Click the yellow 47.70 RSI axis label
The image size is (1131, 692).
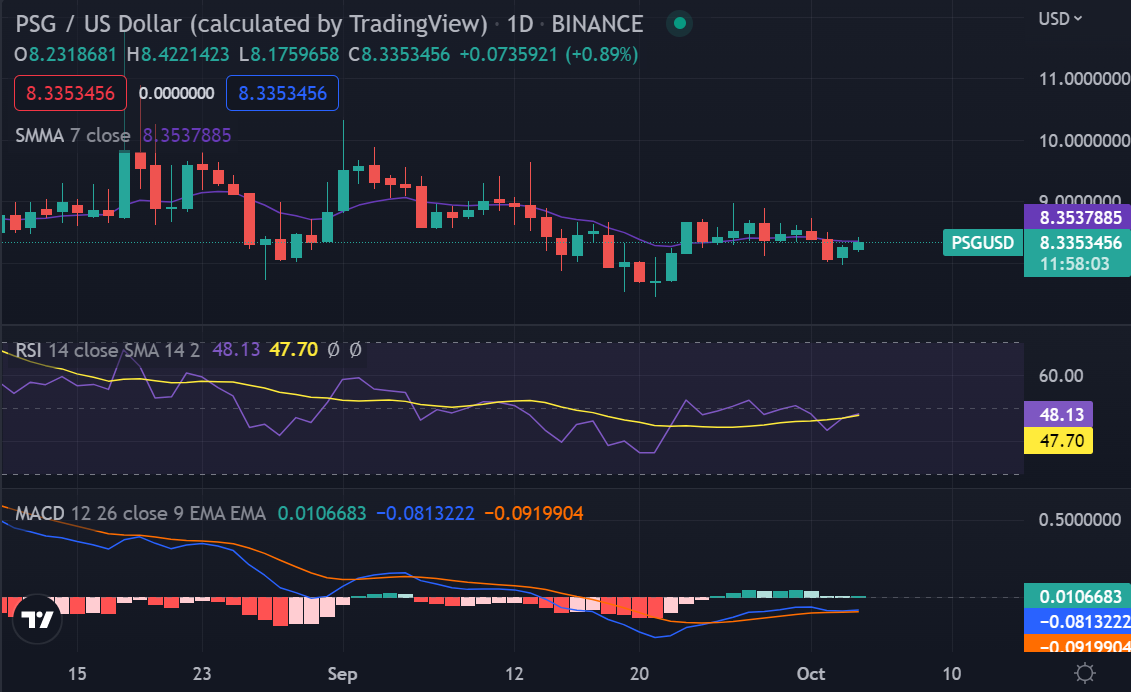tap(1058, 440)
